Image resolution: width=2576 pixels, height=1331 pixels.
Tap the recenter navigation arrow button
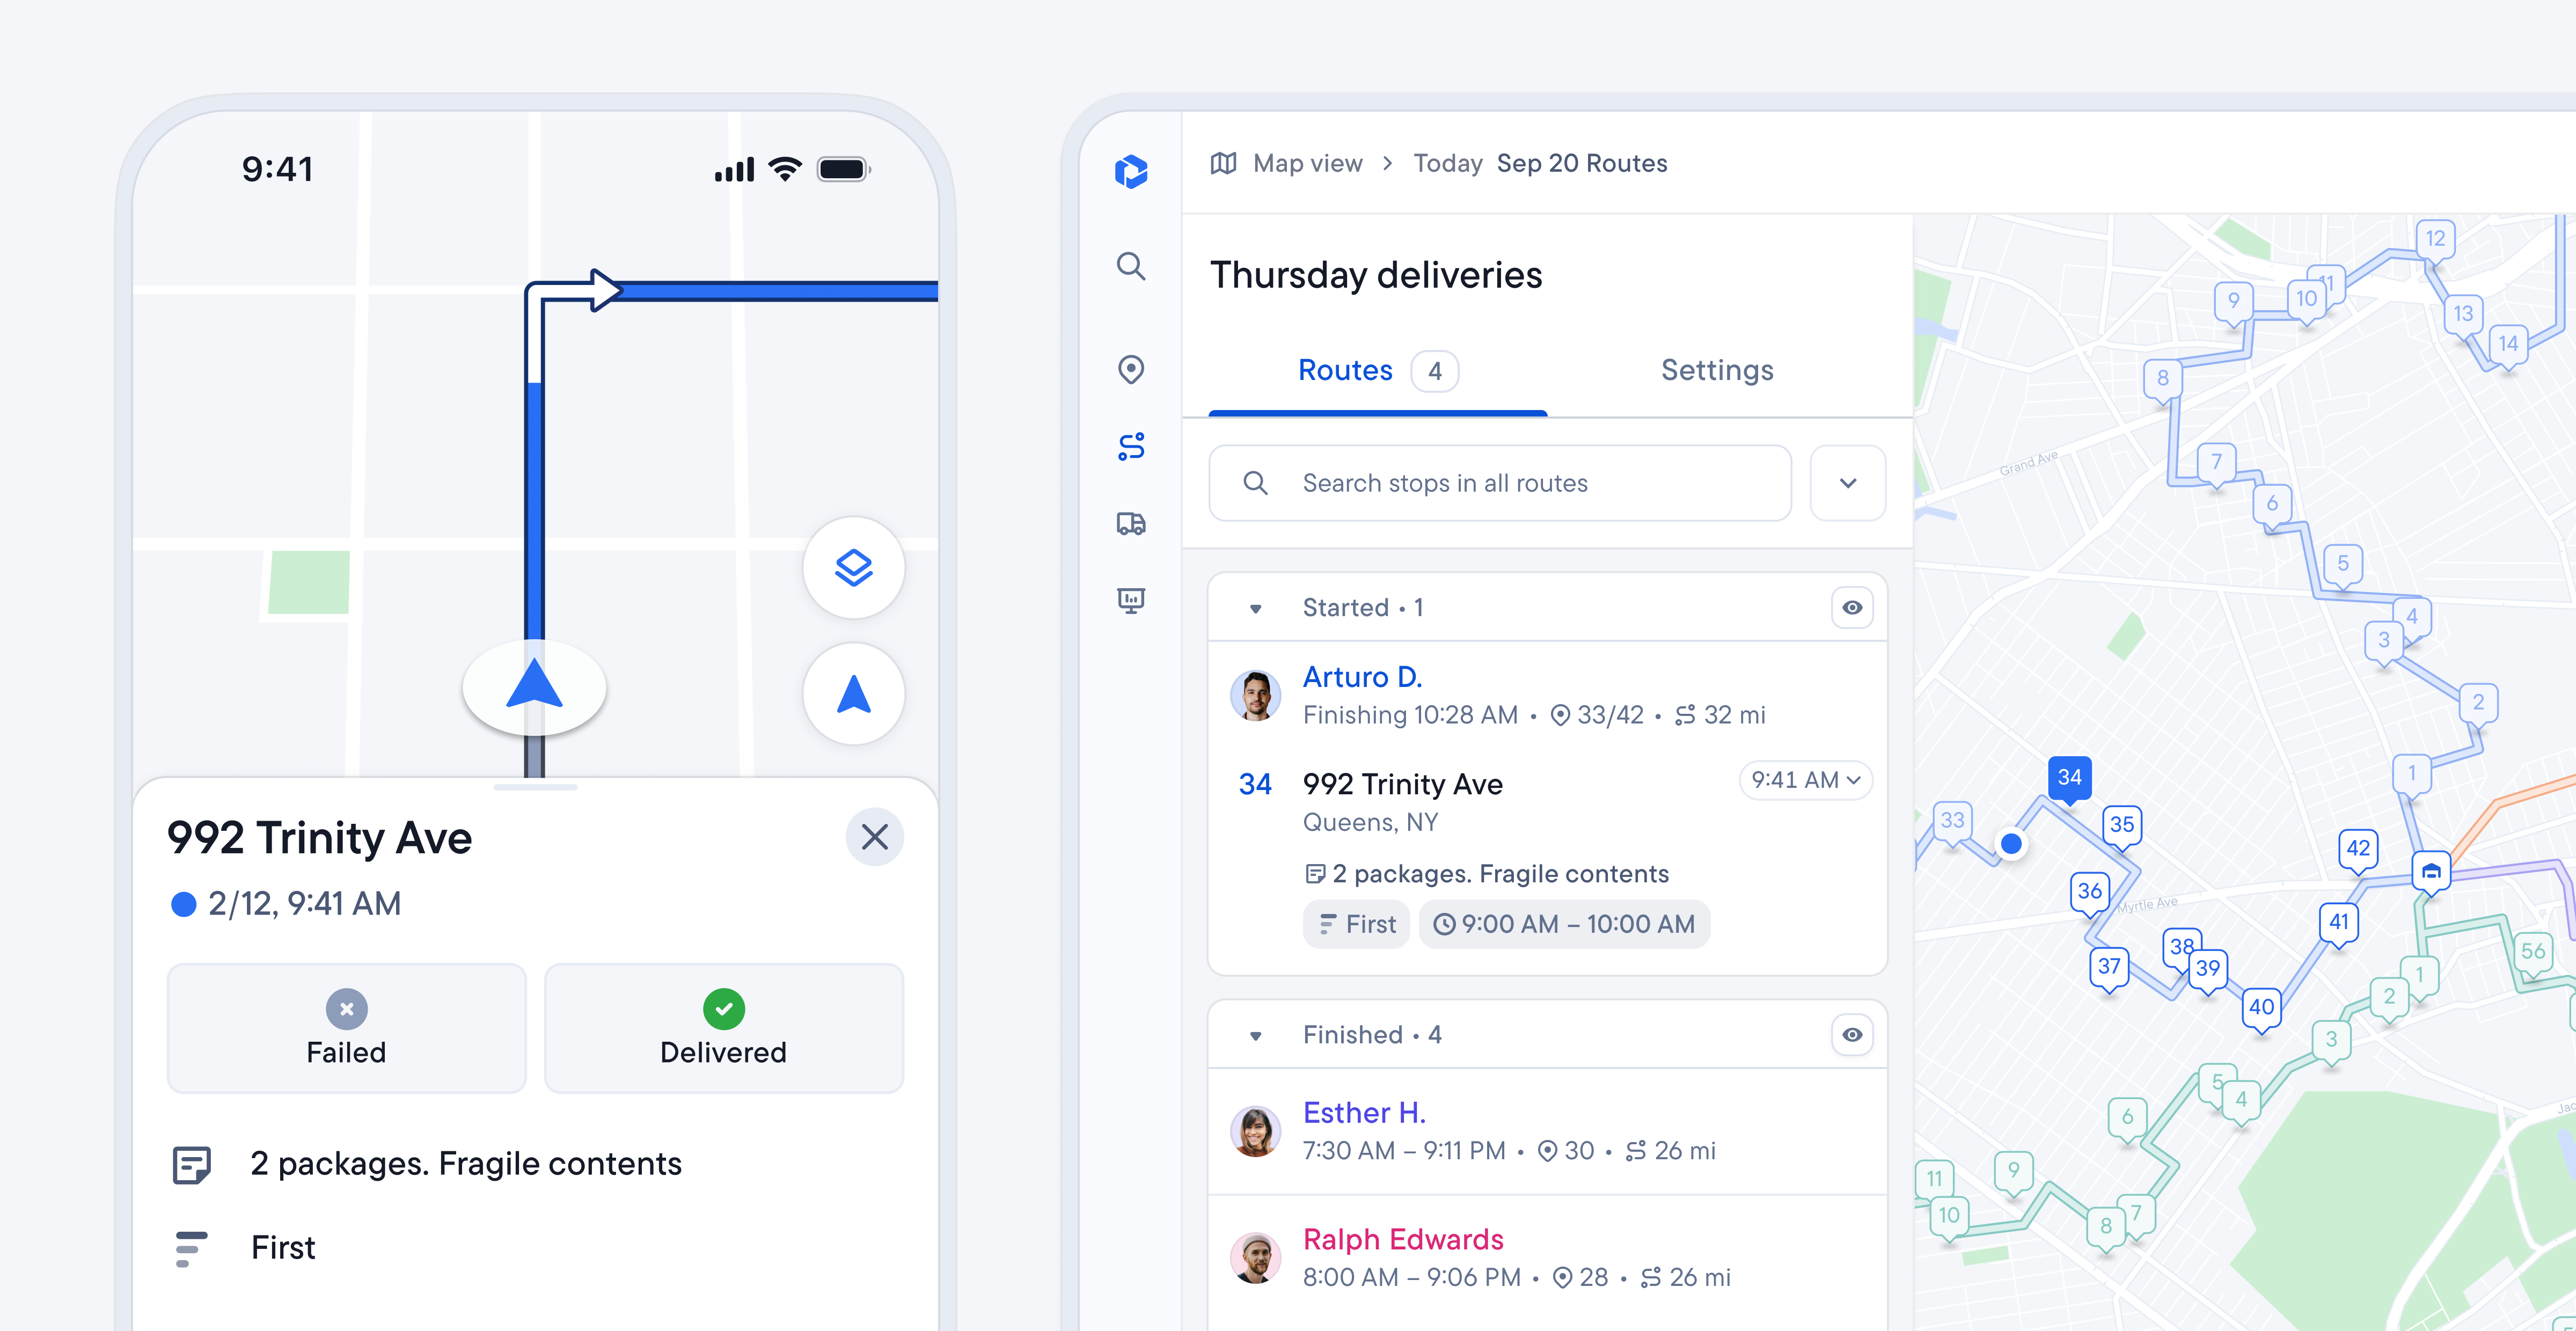[x=853, y=694]
